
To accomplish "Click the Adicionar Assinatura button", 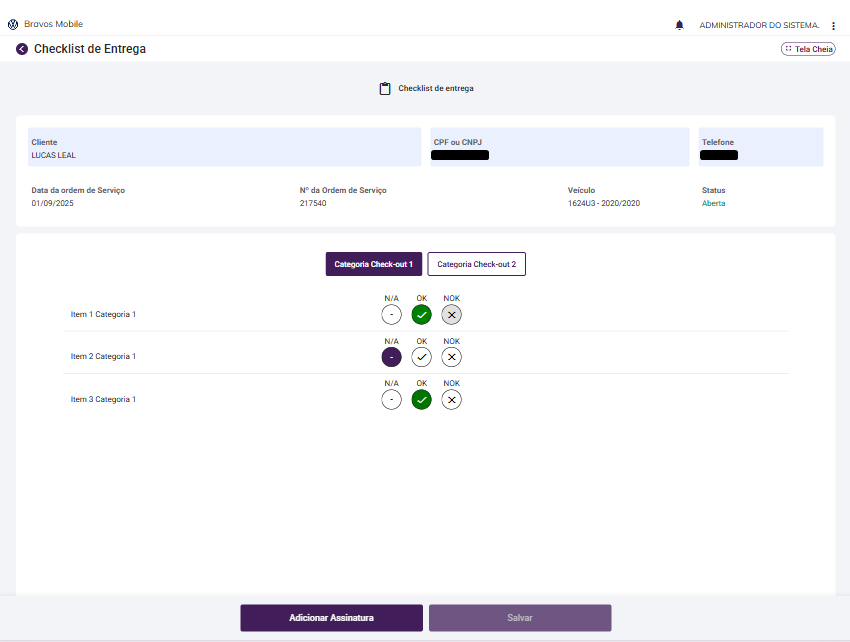I will 331,618.
